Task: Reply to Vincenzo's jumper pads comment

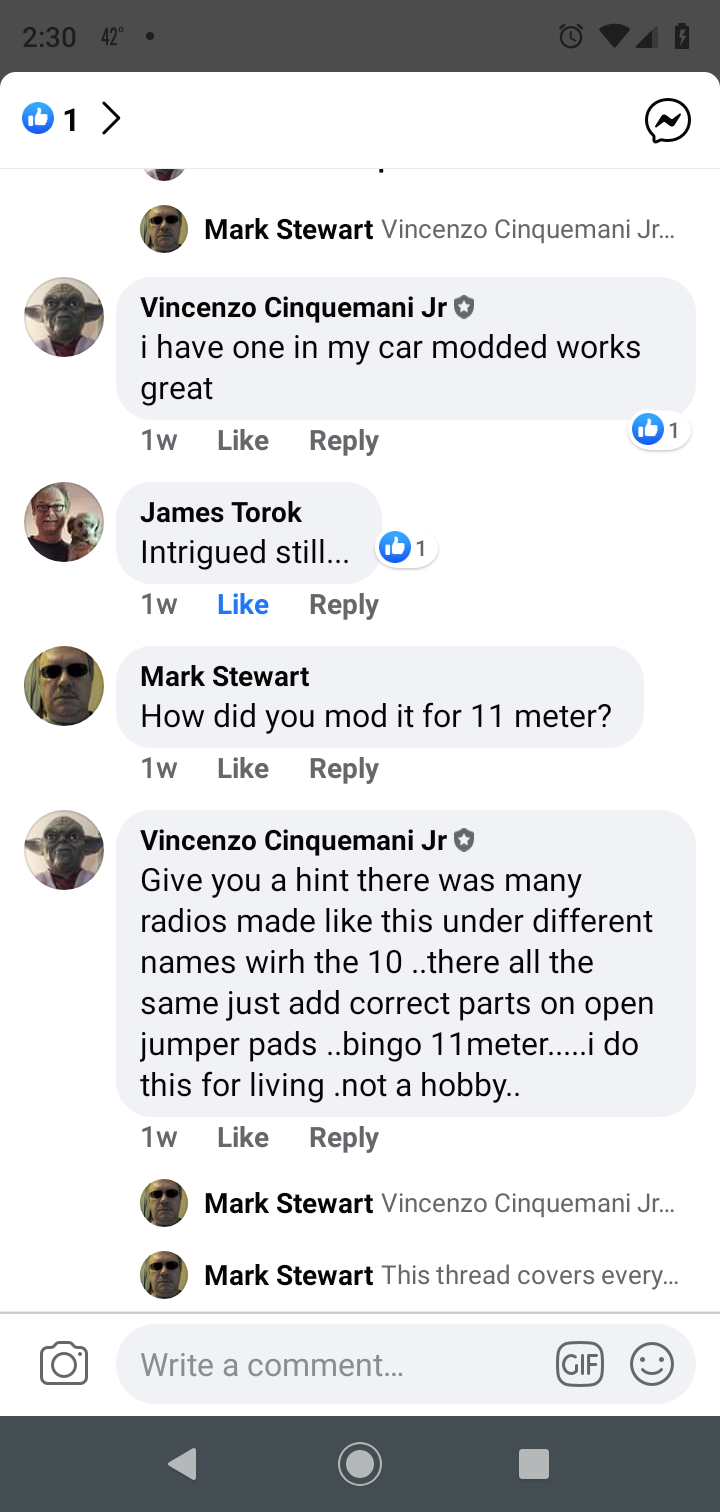Action: click(344, 1137)
